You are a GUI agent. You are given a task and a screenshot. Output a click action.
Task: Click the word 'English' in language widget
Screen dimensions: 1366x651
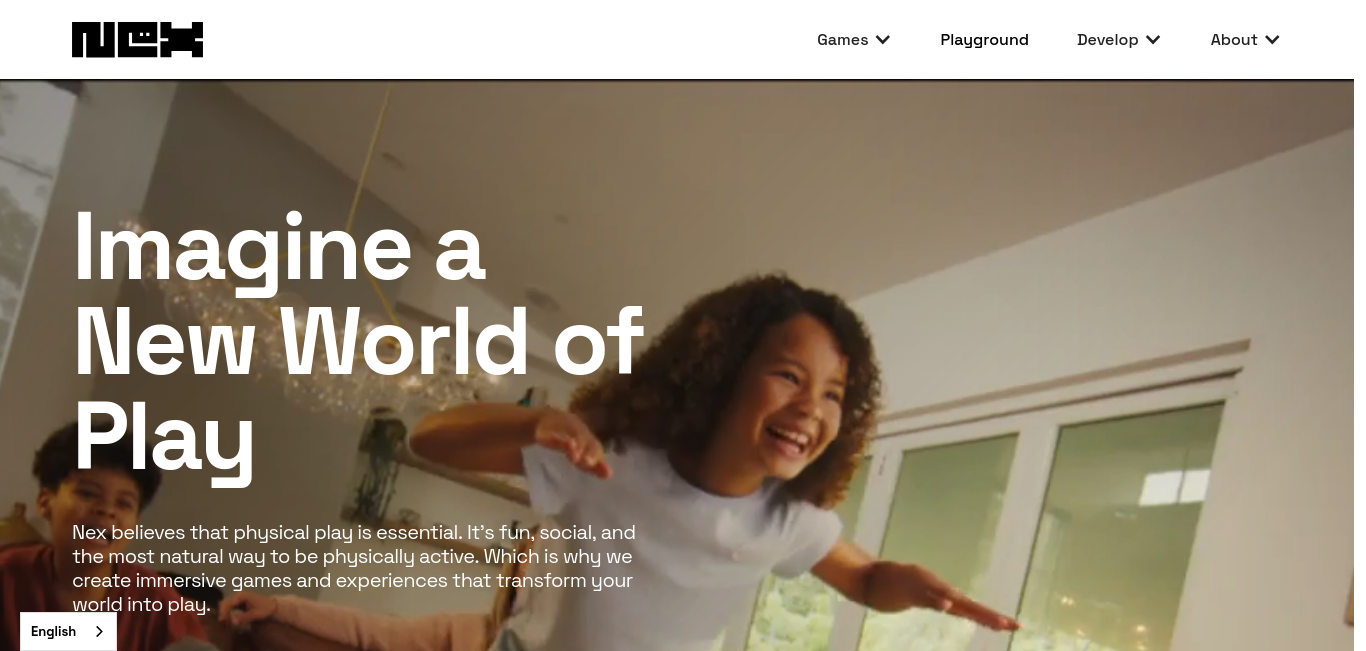(53, 631)
